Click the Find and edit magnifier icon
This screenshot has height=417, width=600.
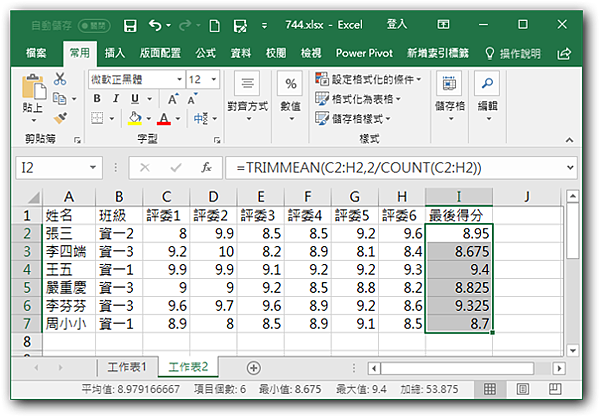point(487,85)
